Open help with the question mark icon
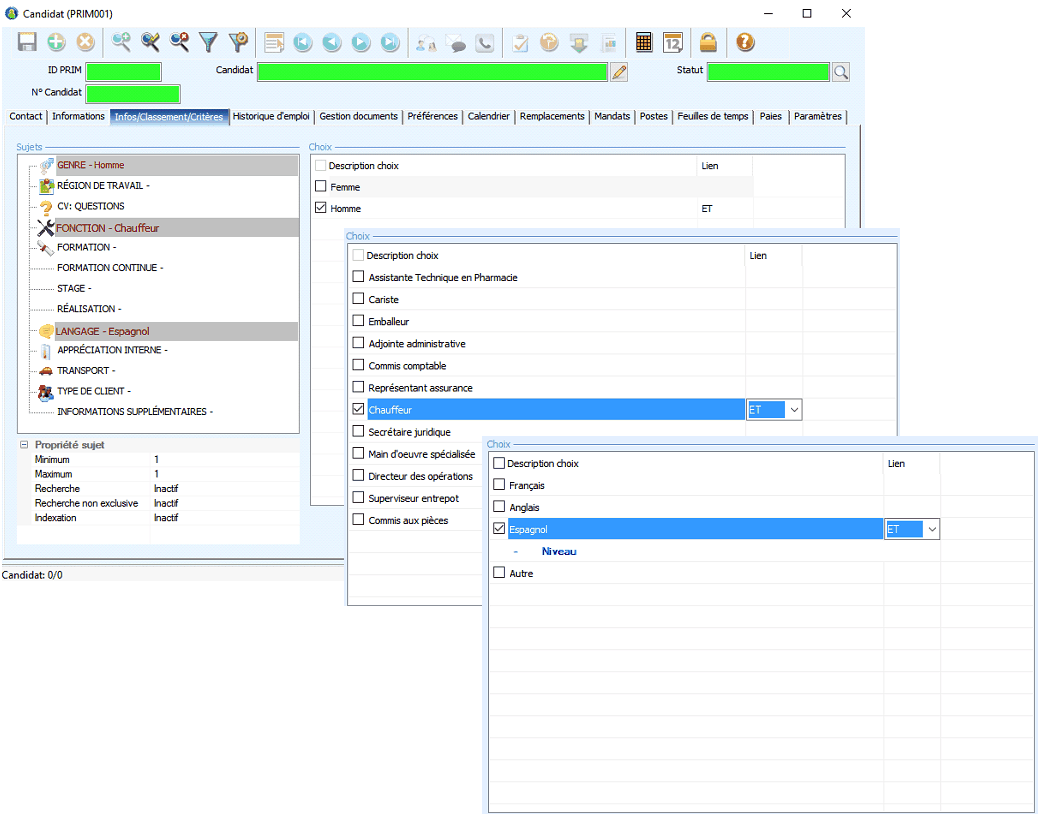The image size is (1040, 816). pos(745,42)
